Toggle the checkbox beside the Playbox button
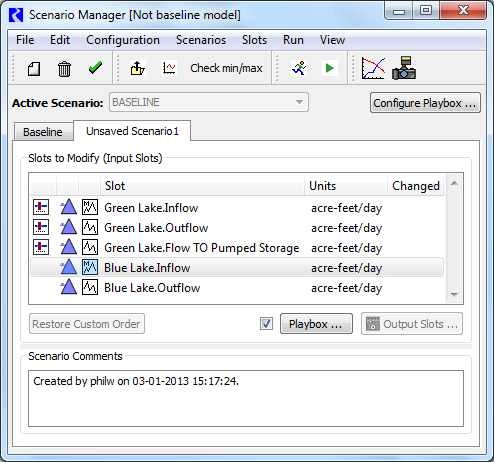Image resolution: width=494 pixels, height=462 pixels. tap(266, 324)
